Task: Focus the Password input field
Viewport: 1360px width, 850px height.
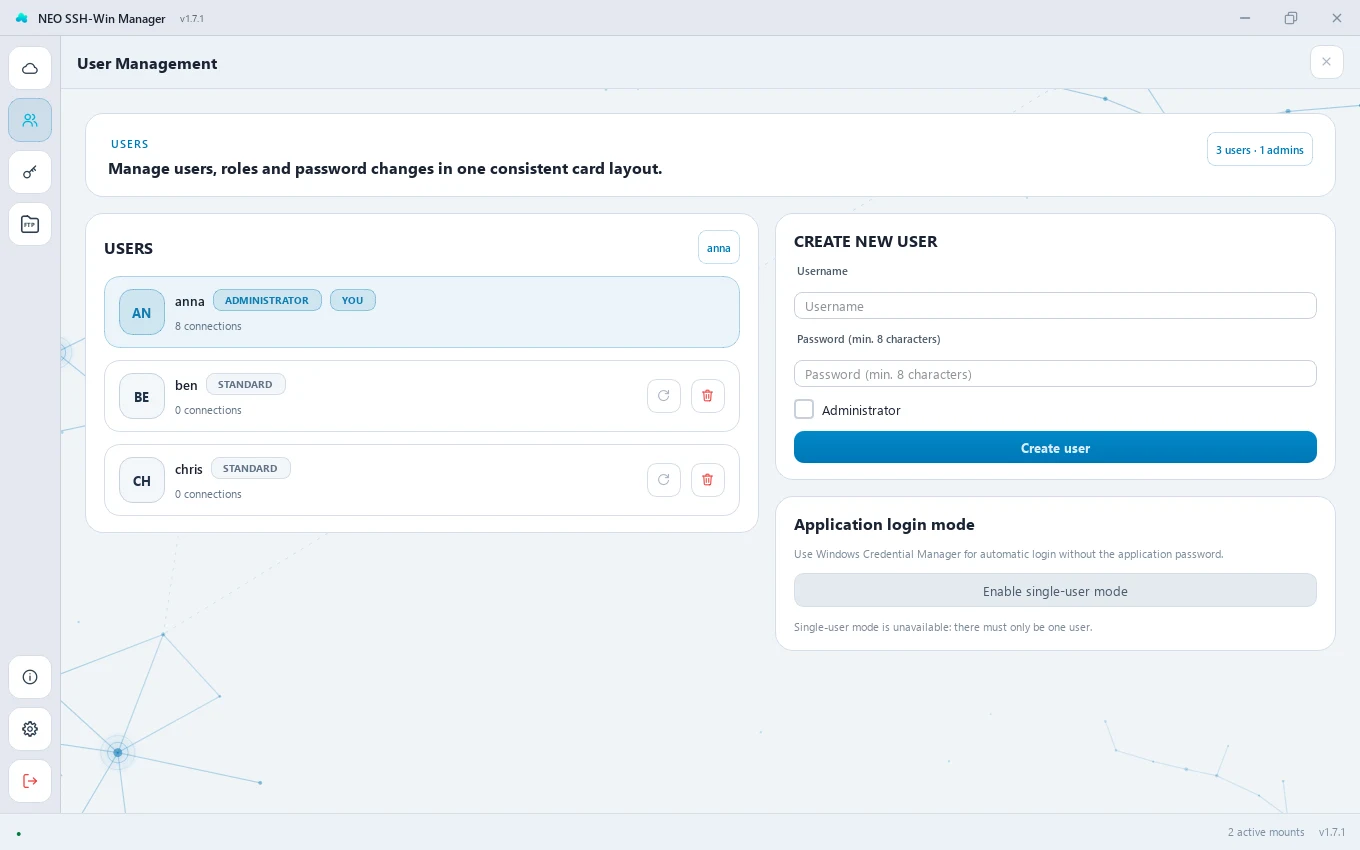Action: [x=1055, y=374]
